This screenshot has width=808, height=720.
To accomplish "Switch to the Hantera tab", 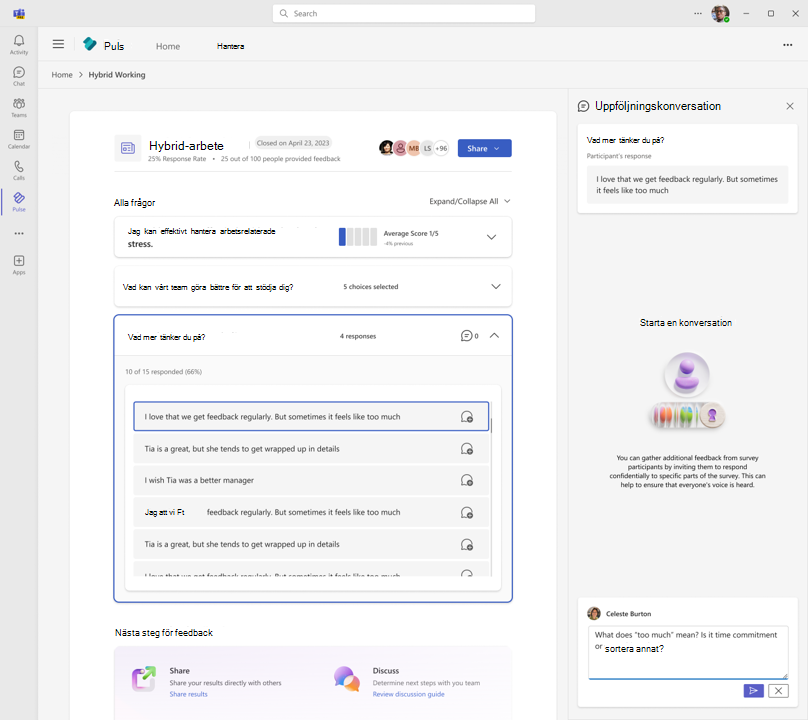I will 230,46.
